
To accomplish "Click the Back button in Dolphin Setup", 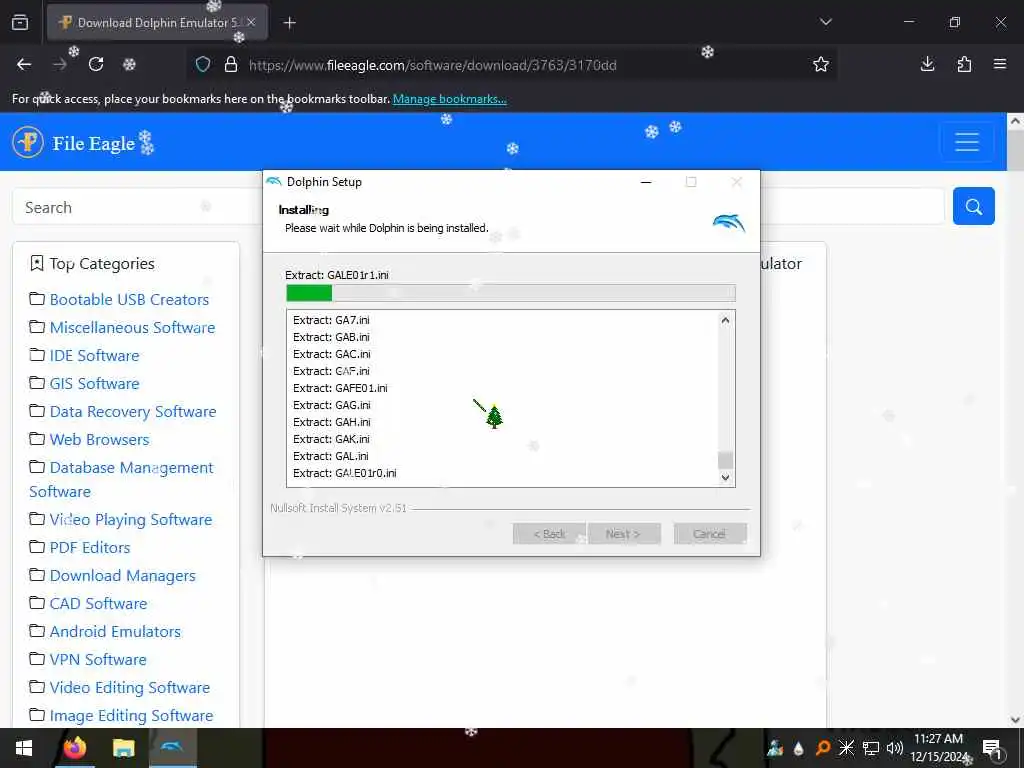I will click(x=549, y=534).
